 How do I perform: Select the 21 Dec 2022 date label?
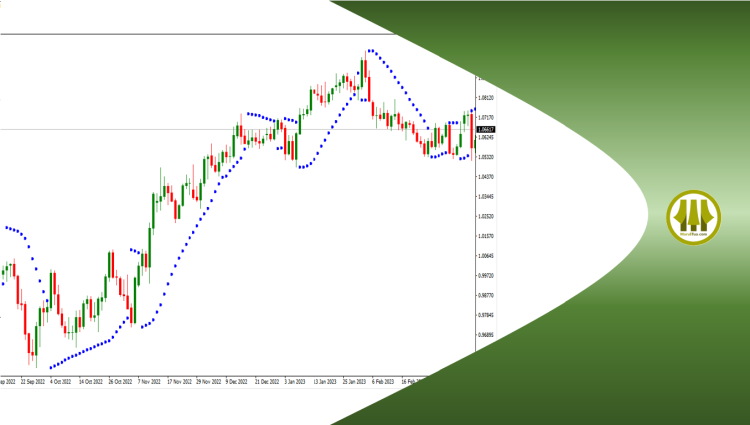point(267,382)
